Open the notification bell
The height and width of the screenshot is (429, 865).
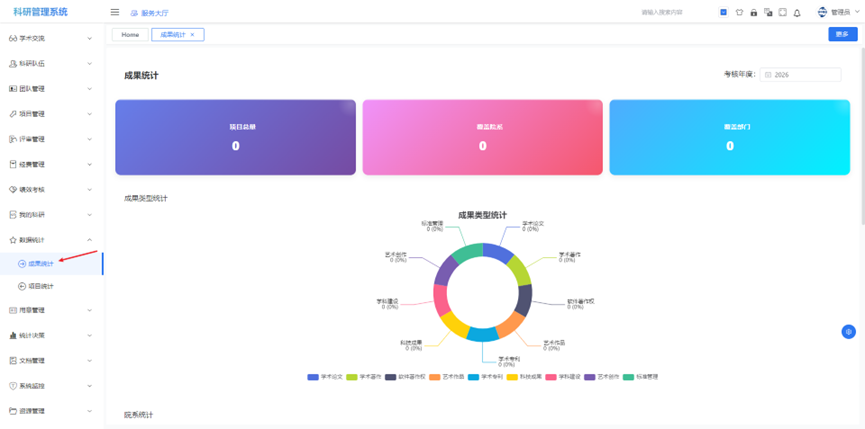pyautogui.click(x=797, y=13)
